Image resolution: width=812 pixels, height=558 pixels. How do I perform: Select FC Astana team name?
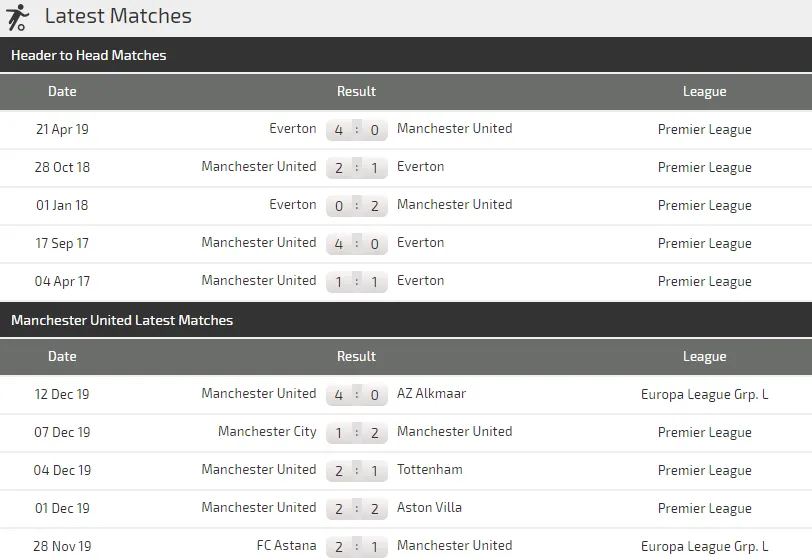[x=286, y=546]
